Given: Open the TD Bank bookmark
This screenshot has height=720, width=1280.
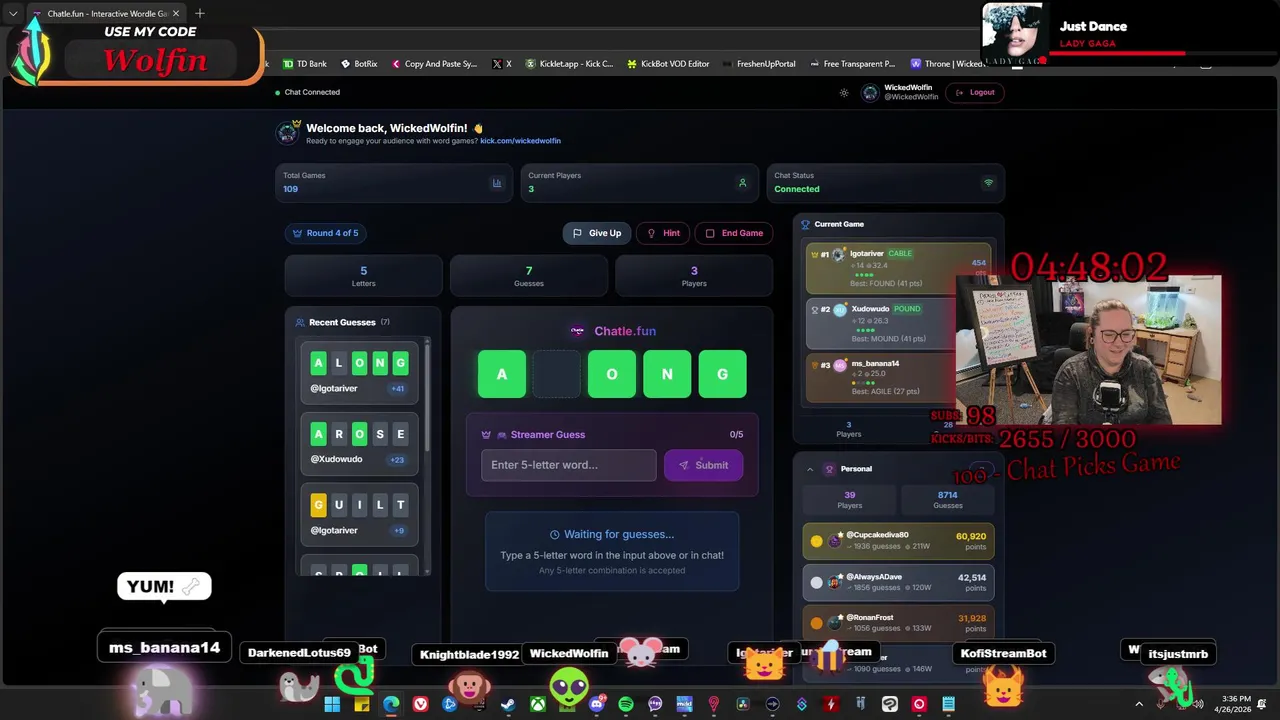Looking at the screenshot, I should click(x=305, y=64).
